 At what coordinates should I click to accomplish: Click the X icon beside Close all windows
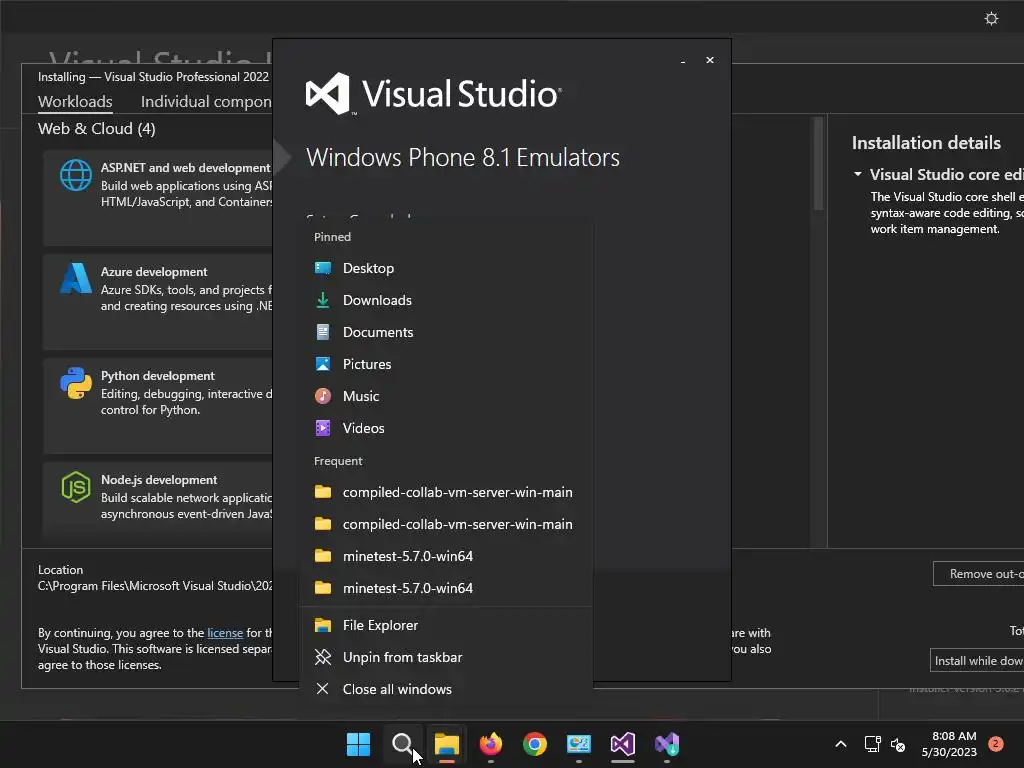[323, 689]
